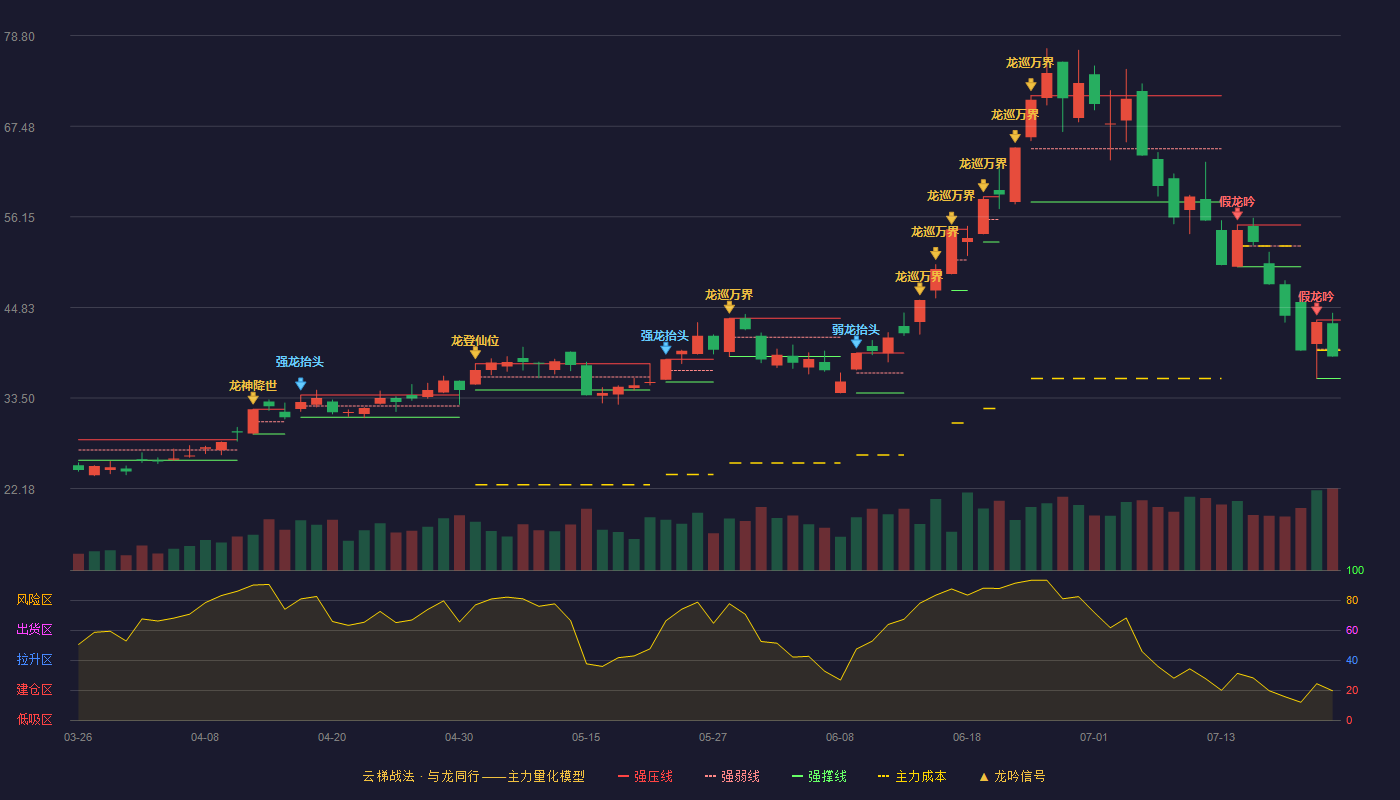Click the 60 indicator scale label
The height and width of the screenshot is (800, 1400).
(x=1351, y=631)
